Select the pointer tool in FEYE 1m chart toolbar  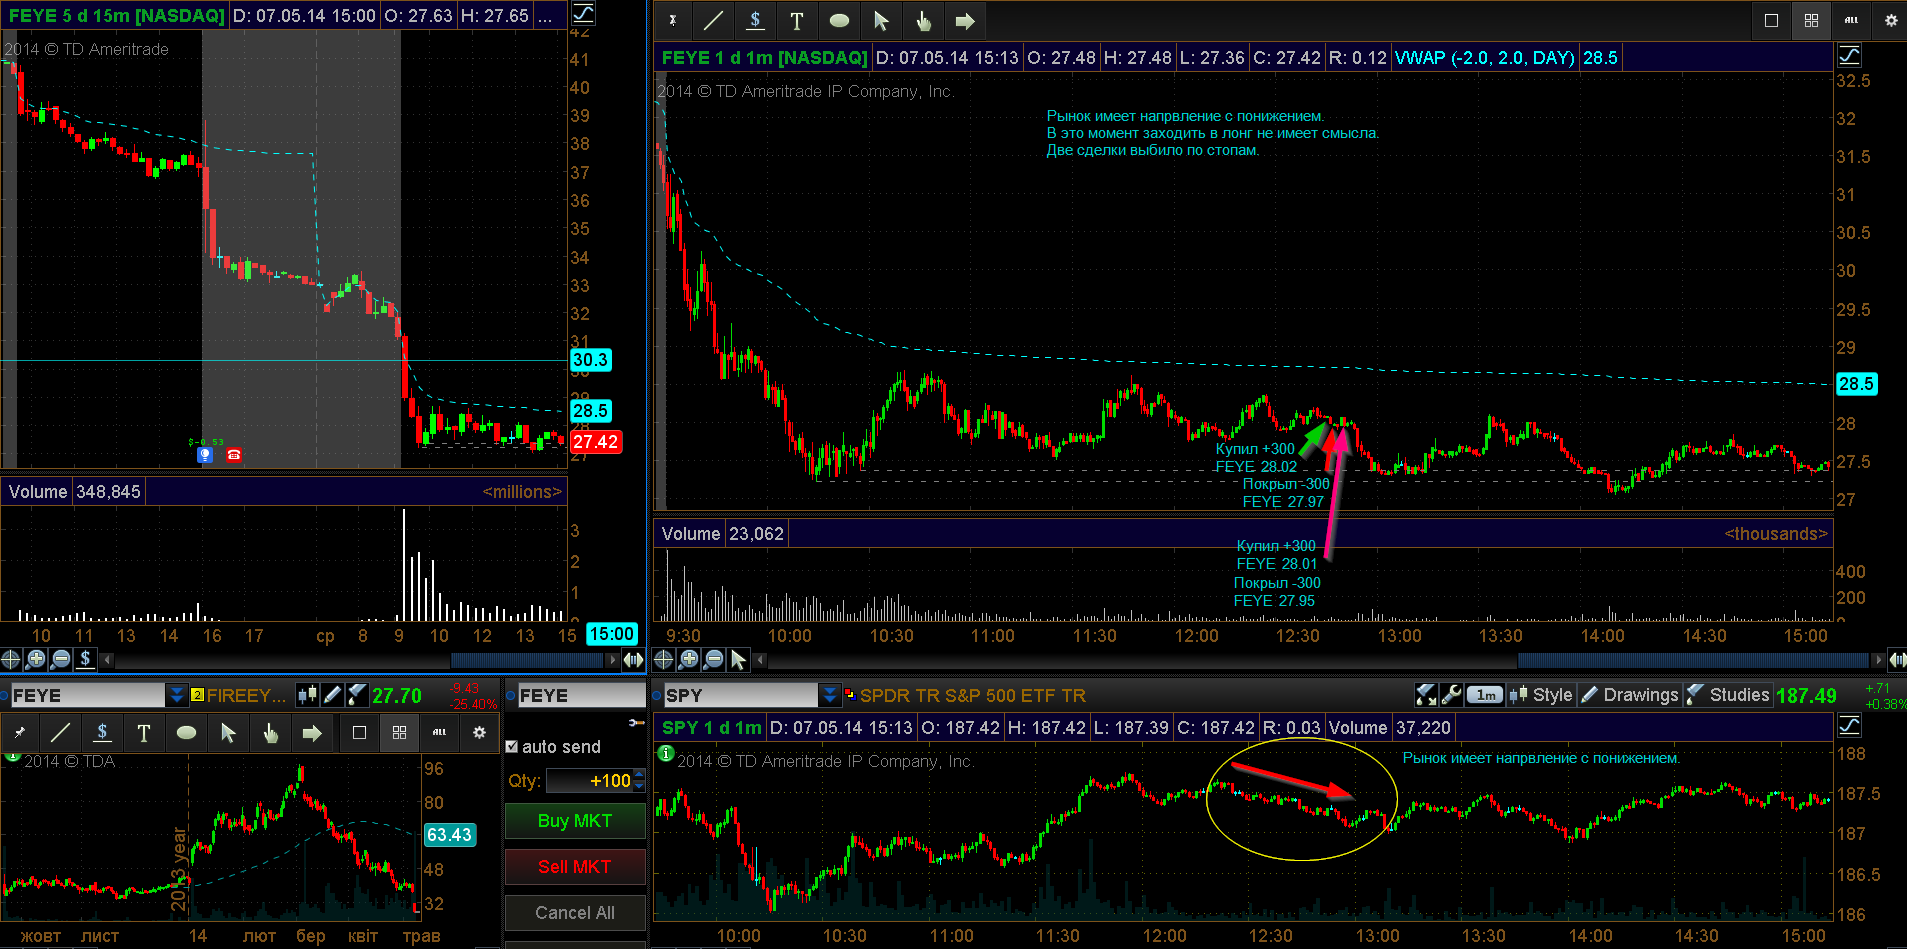point(881,20)
